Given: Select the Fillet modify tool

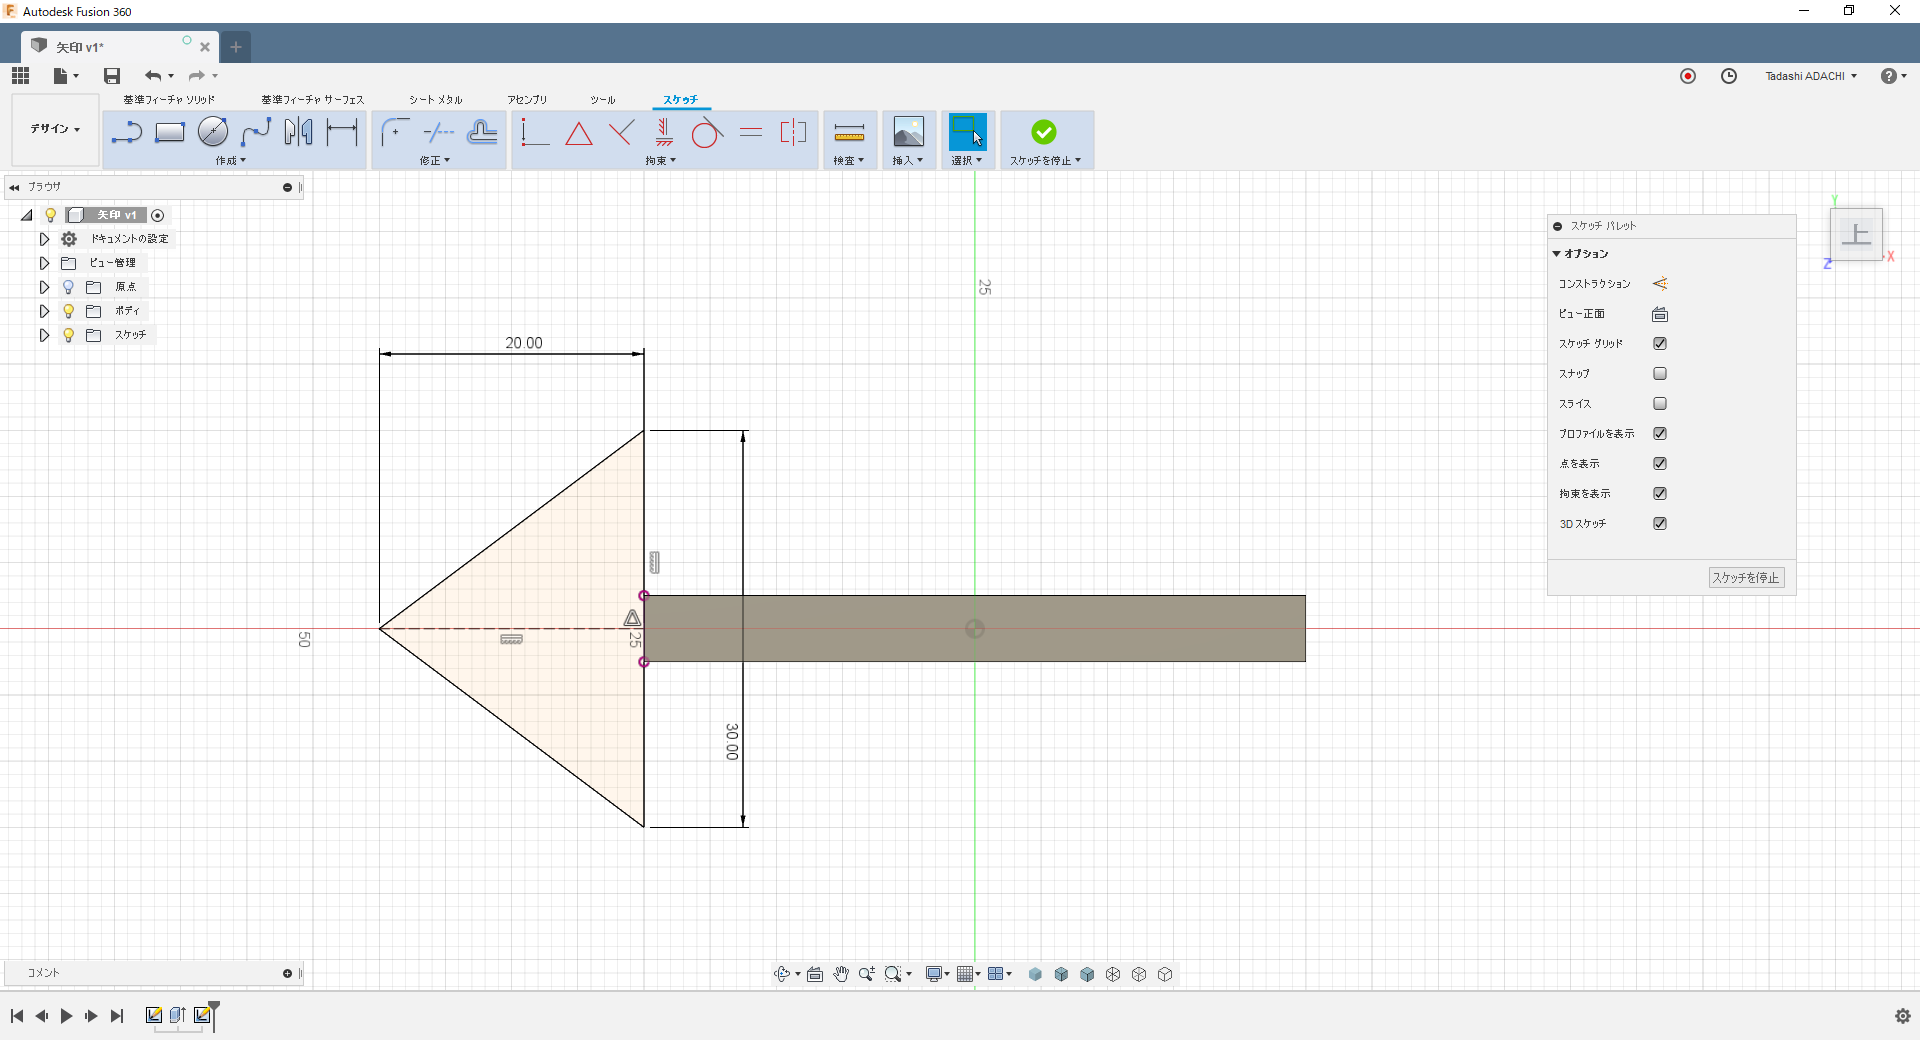Looking at the screenshot, I should [x=395, y=132].
